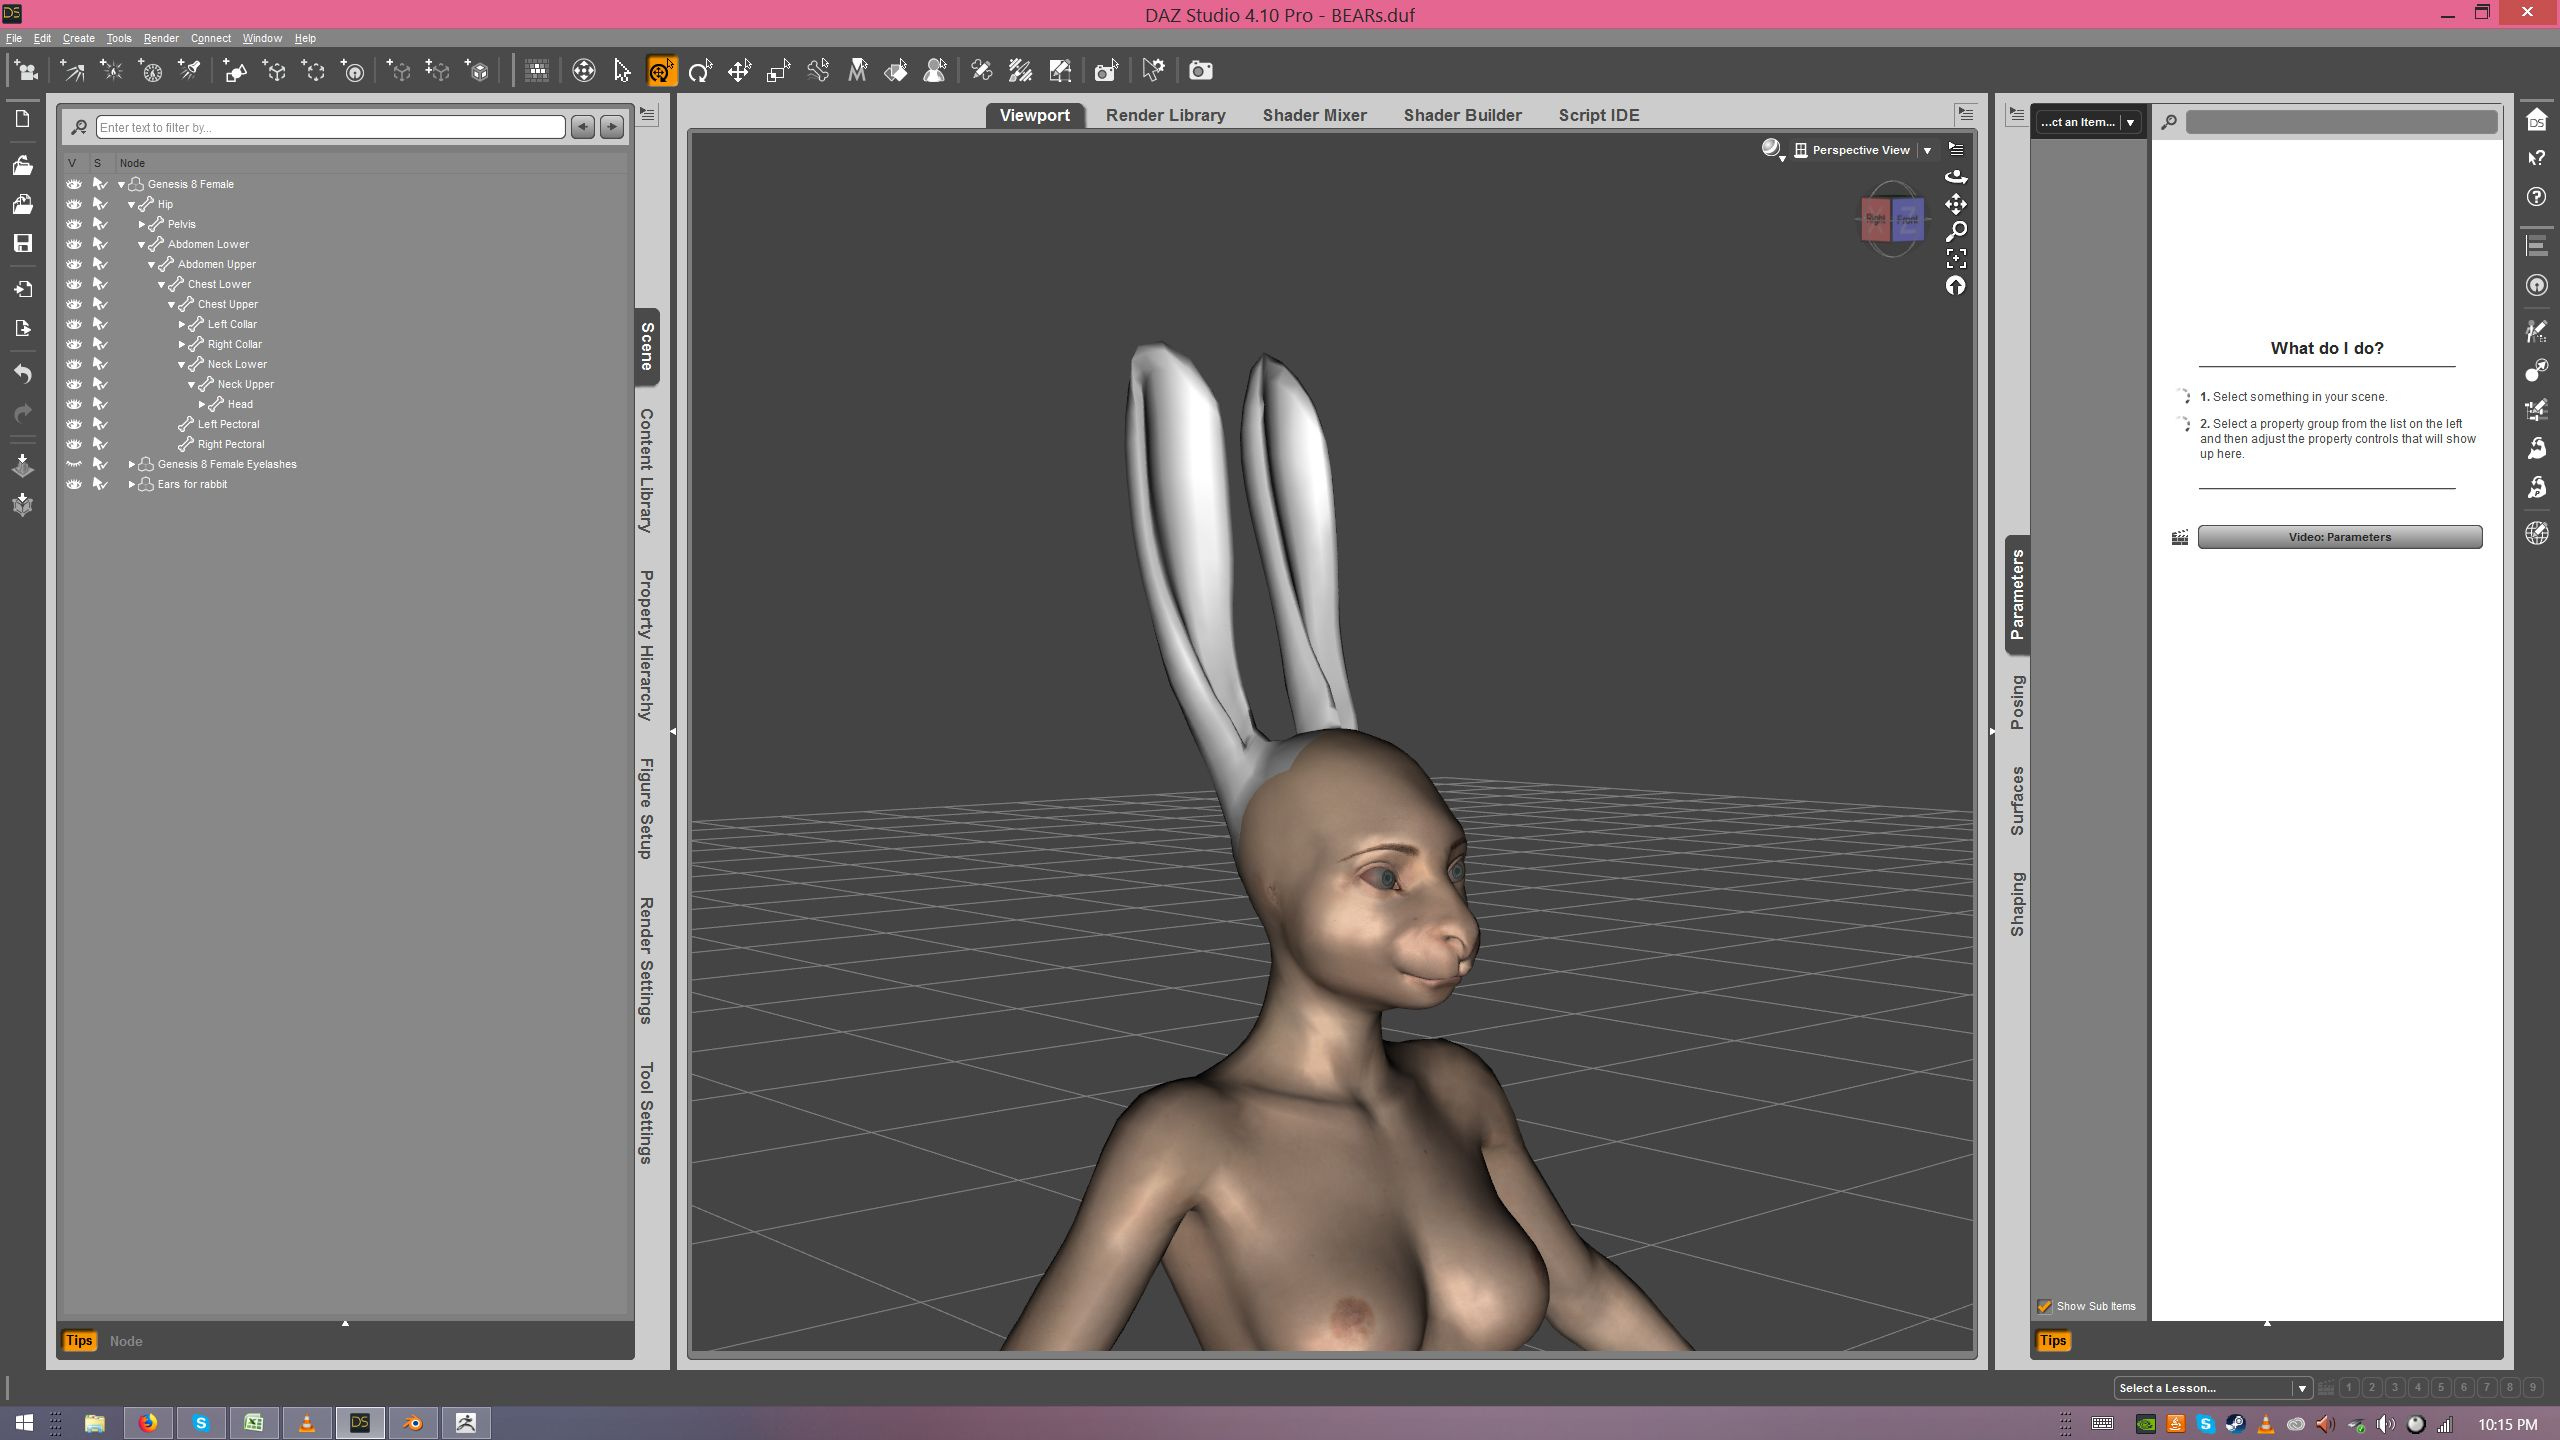2560x1440 pixels.
Task: Click the Render camera icon
Action: pos(1200,71)
